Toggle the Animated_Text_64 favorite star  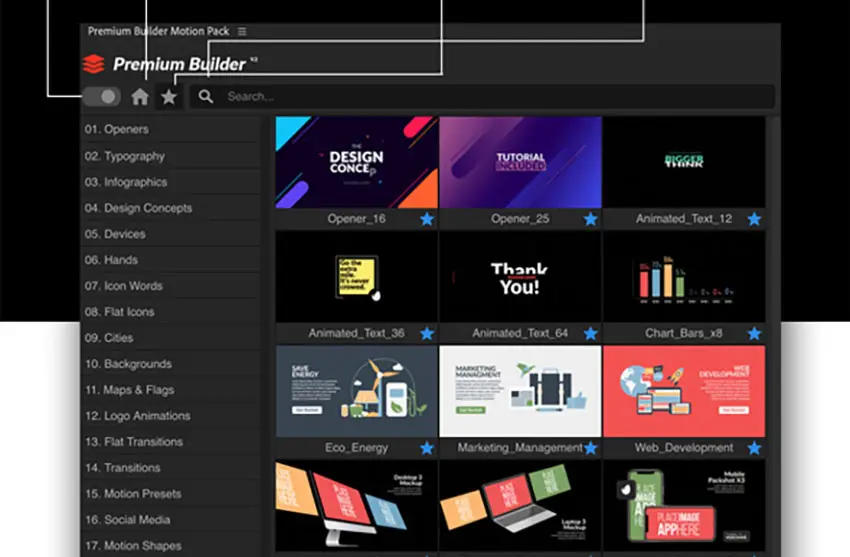(591, 333)
